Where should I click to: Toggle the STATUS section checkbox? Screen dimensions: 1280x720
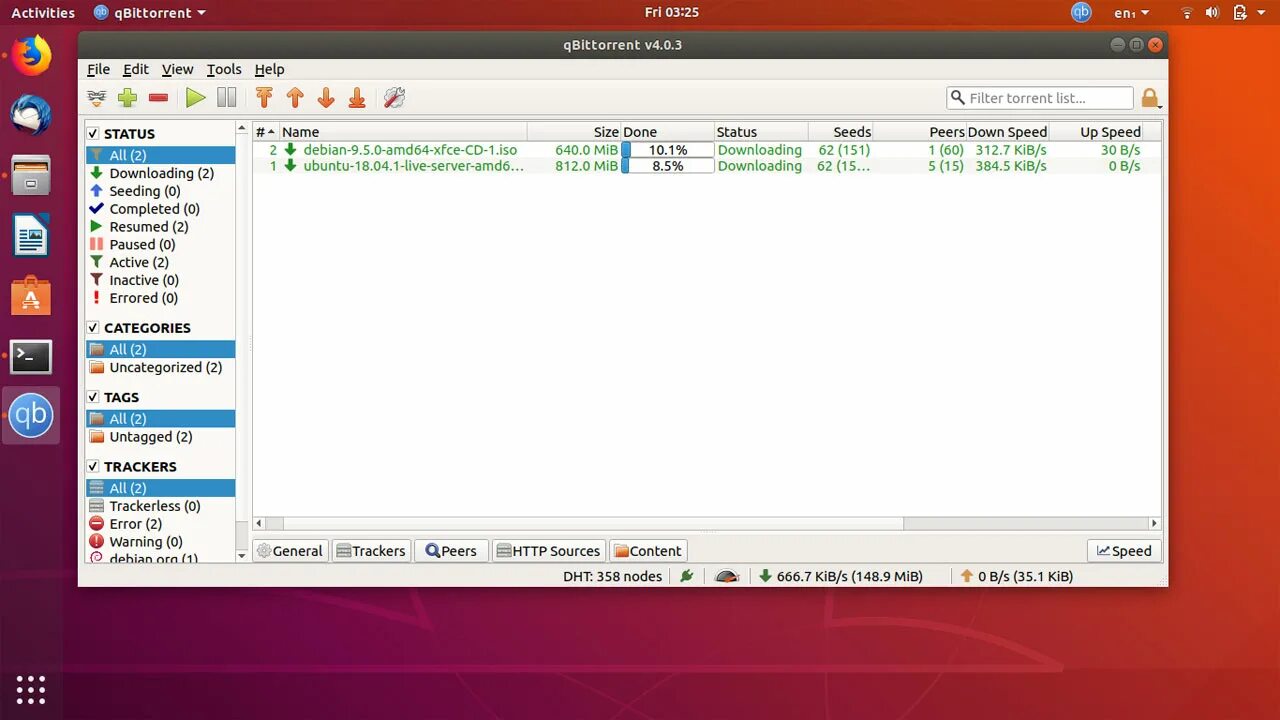pyautogui.click(x=93, y=133)
